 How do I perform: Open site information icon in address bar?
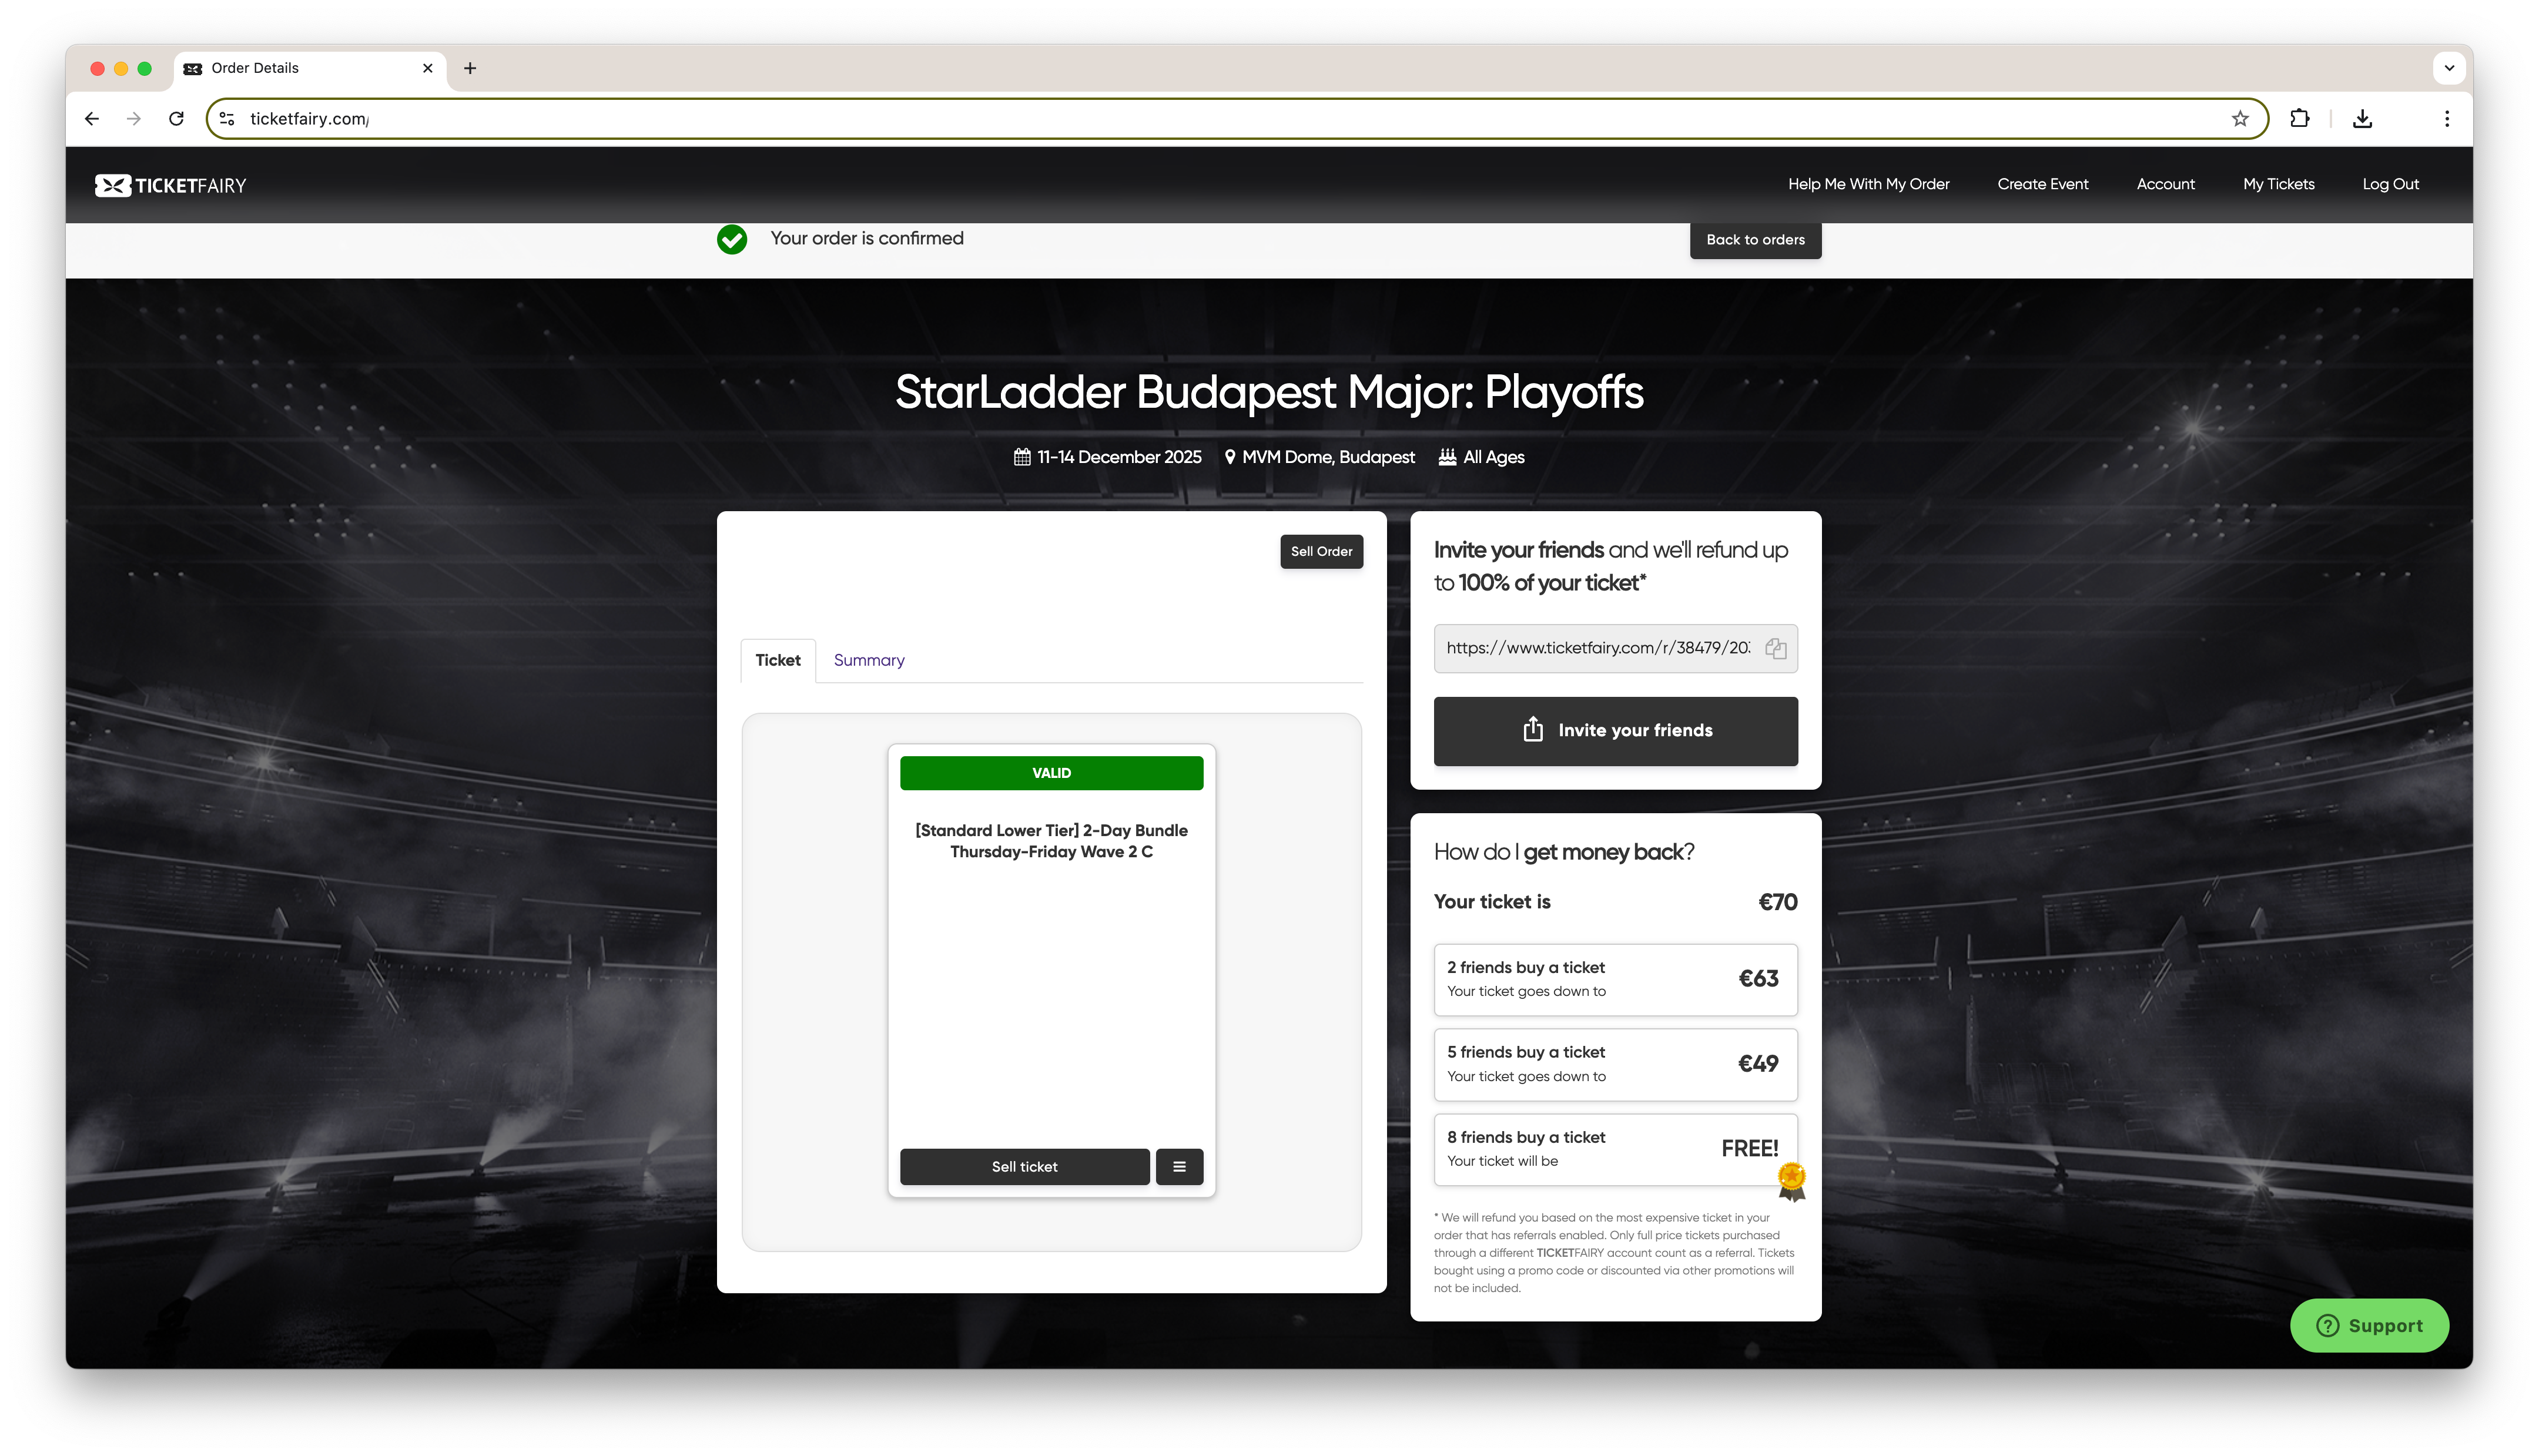(227, 119)
